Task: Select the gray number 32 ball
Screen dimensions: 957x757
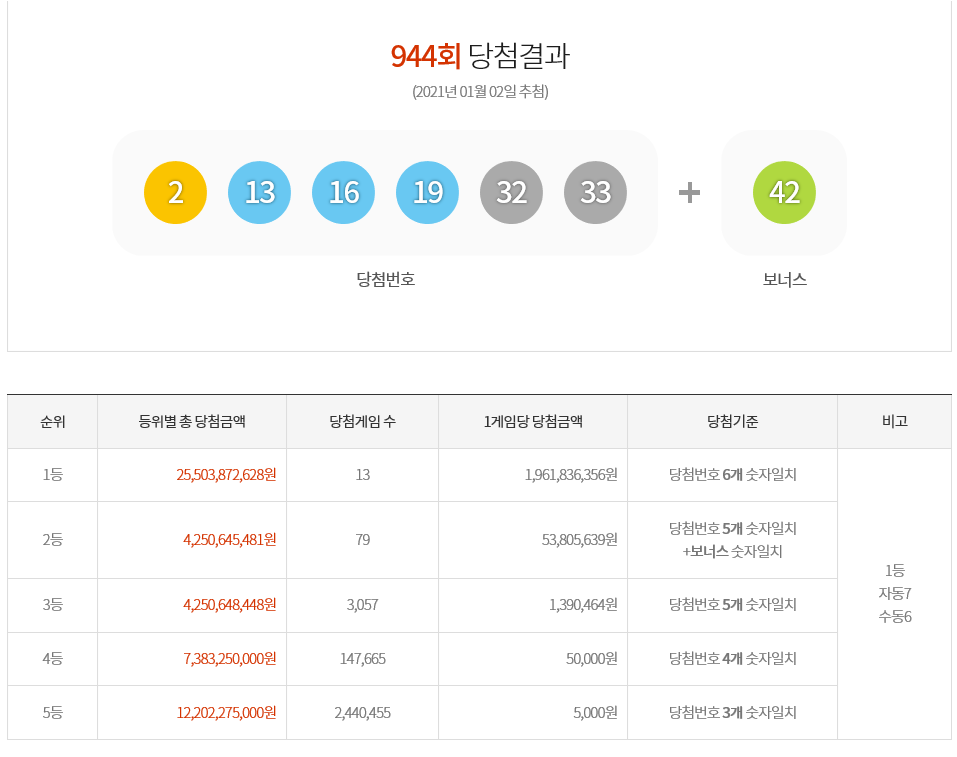Action: tap(512, 192)
